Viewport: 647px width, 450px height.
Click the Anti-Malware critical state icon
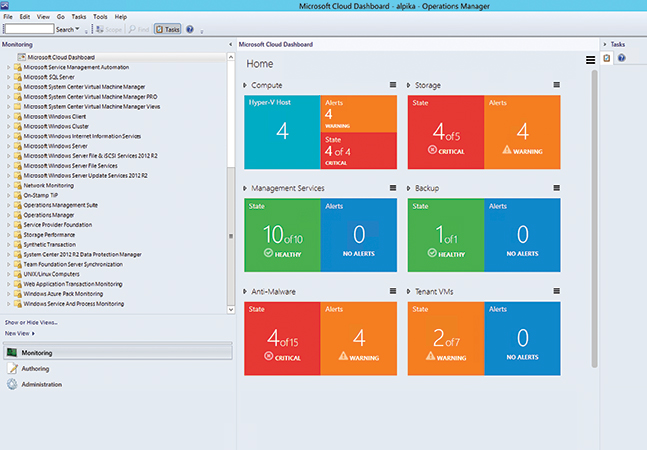point(269,356)
